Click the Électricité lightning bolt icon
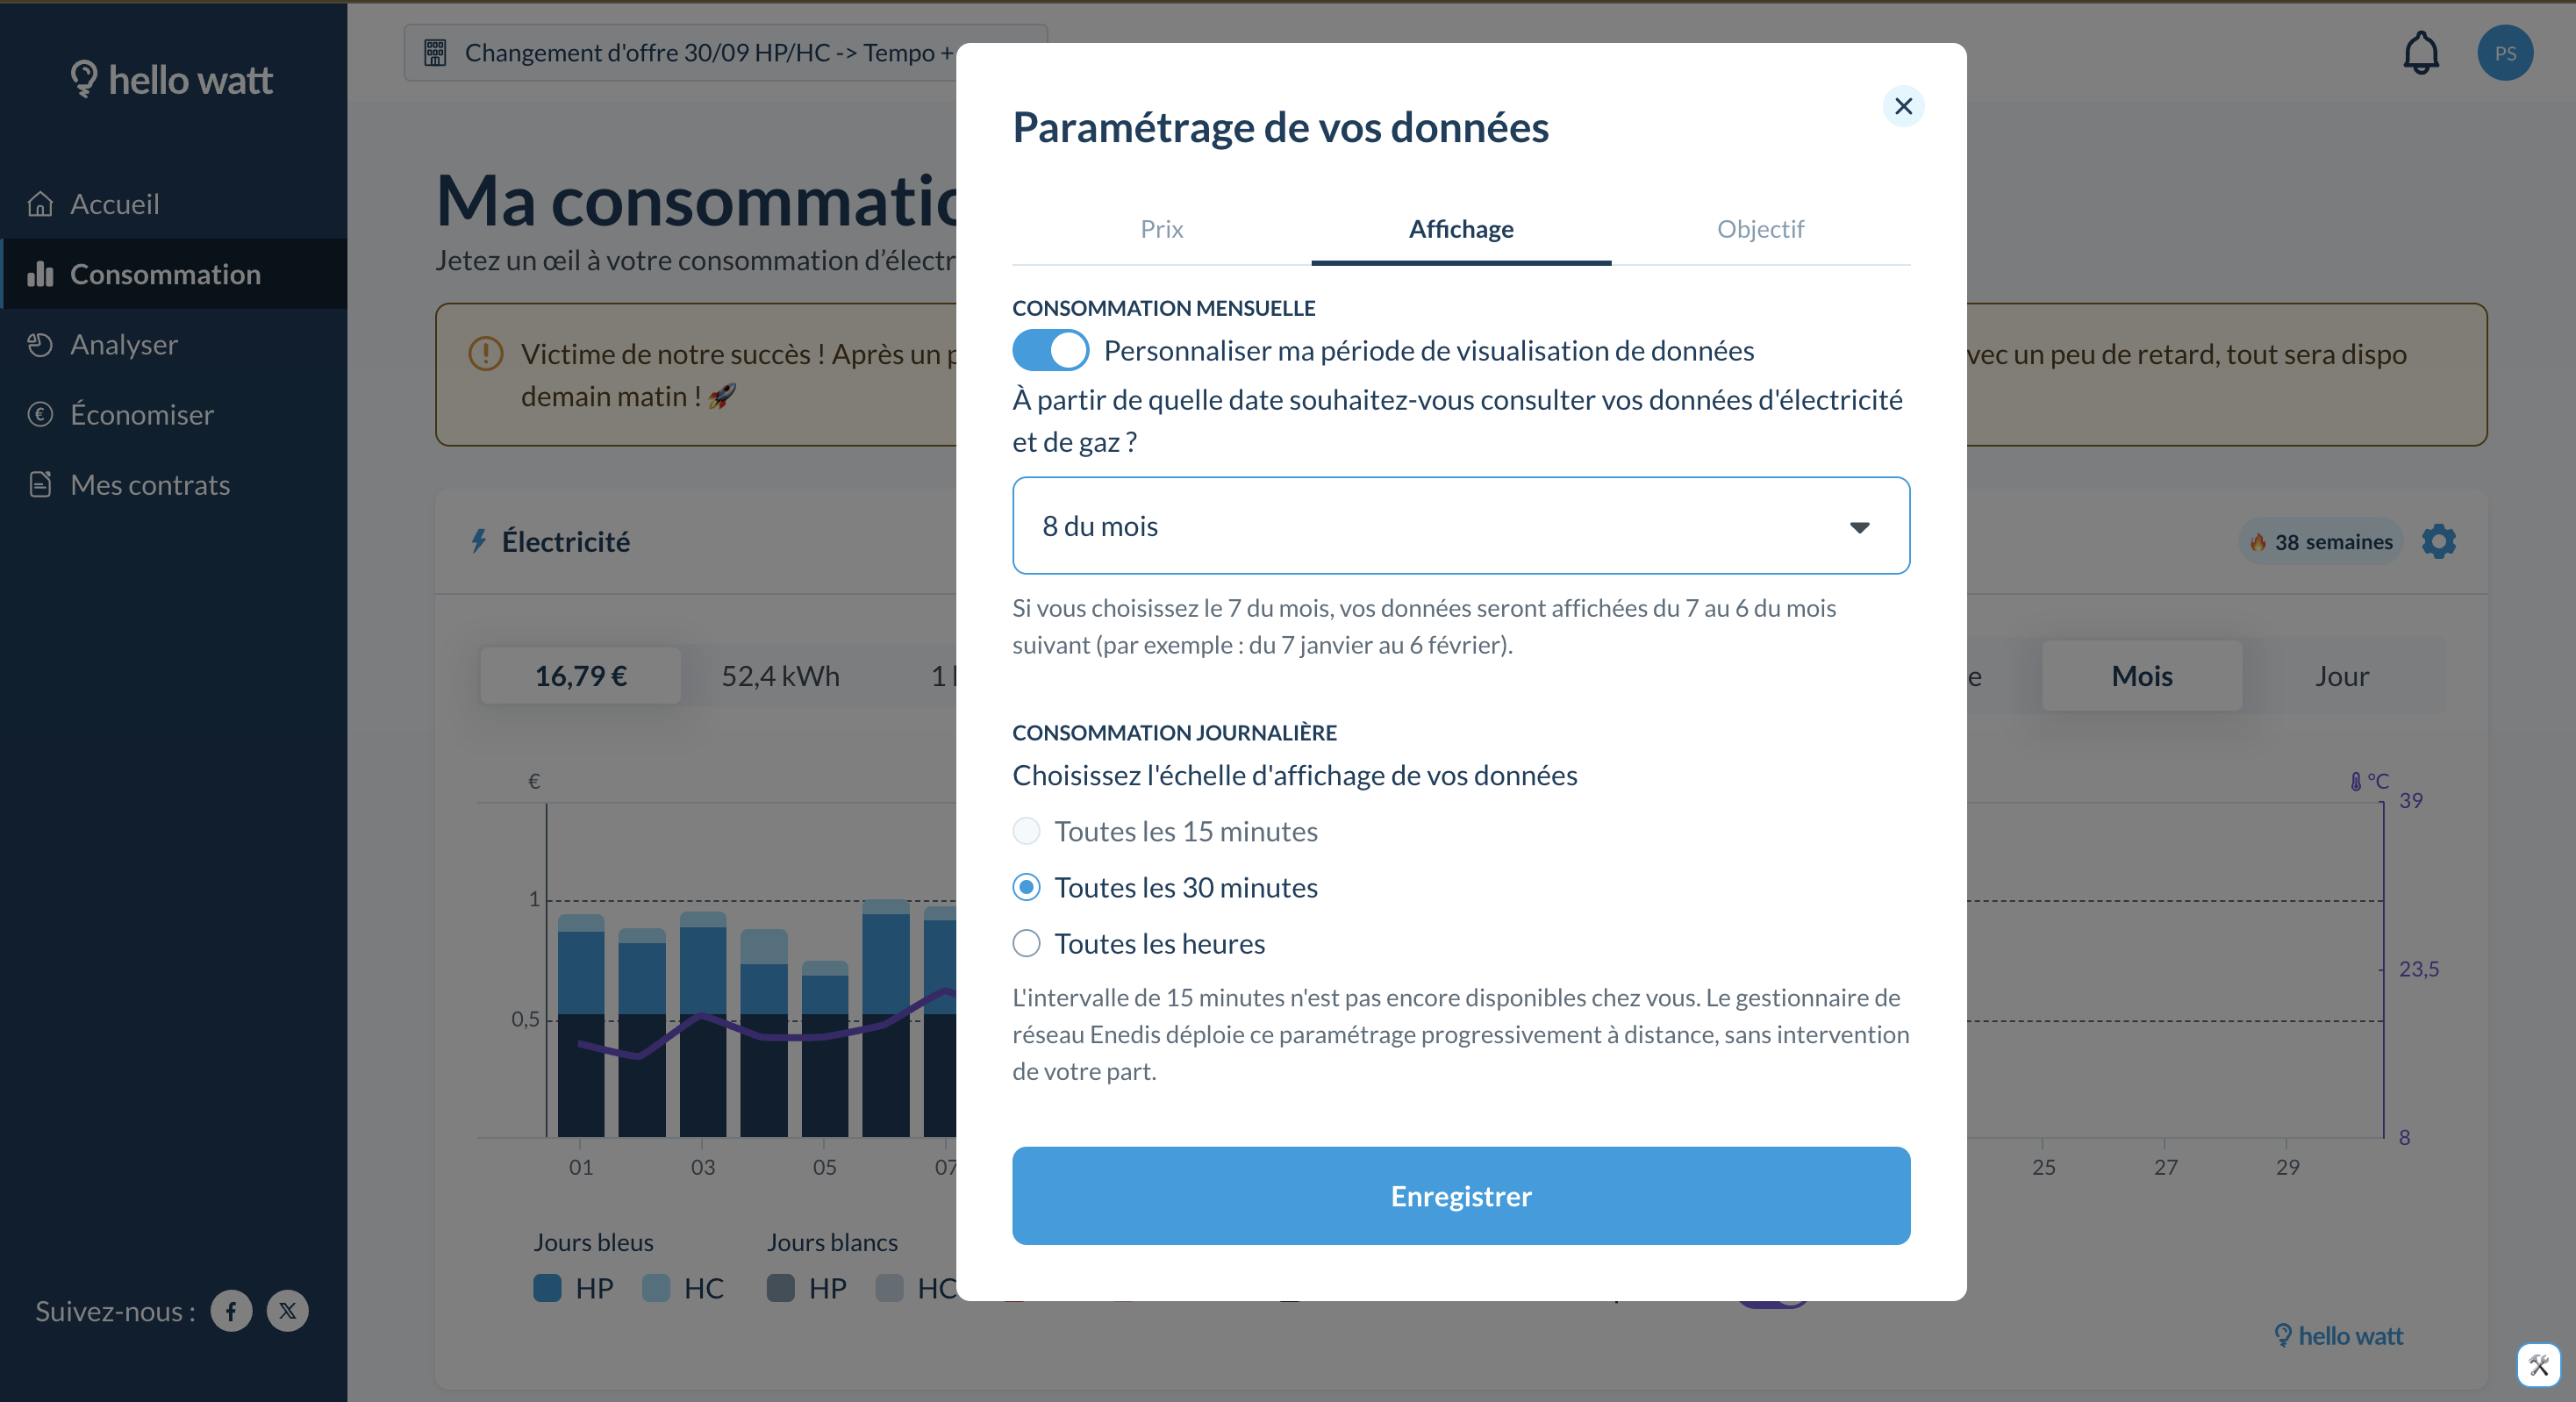This screenshot has height=1402, width=2576. click(x=479, y=541)
